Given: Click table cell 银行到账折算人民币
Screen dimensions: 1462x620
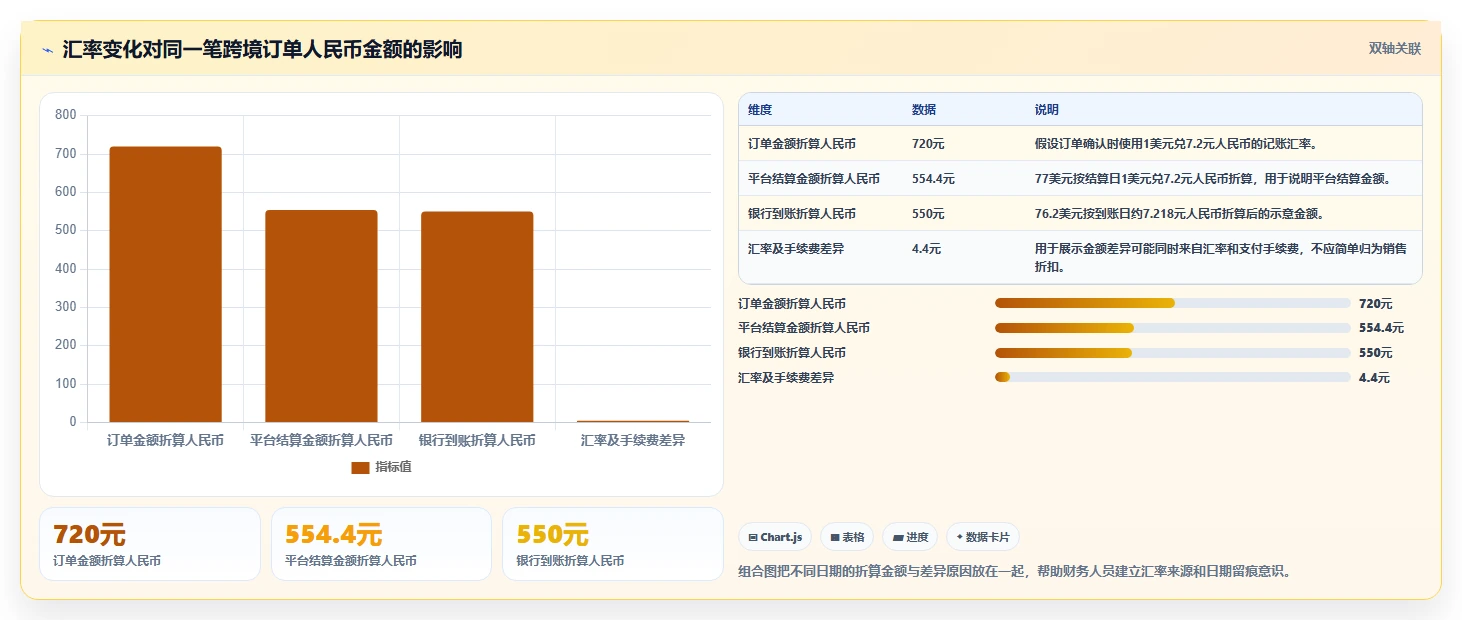Looking at the screenshot, I should pos(802,214).
